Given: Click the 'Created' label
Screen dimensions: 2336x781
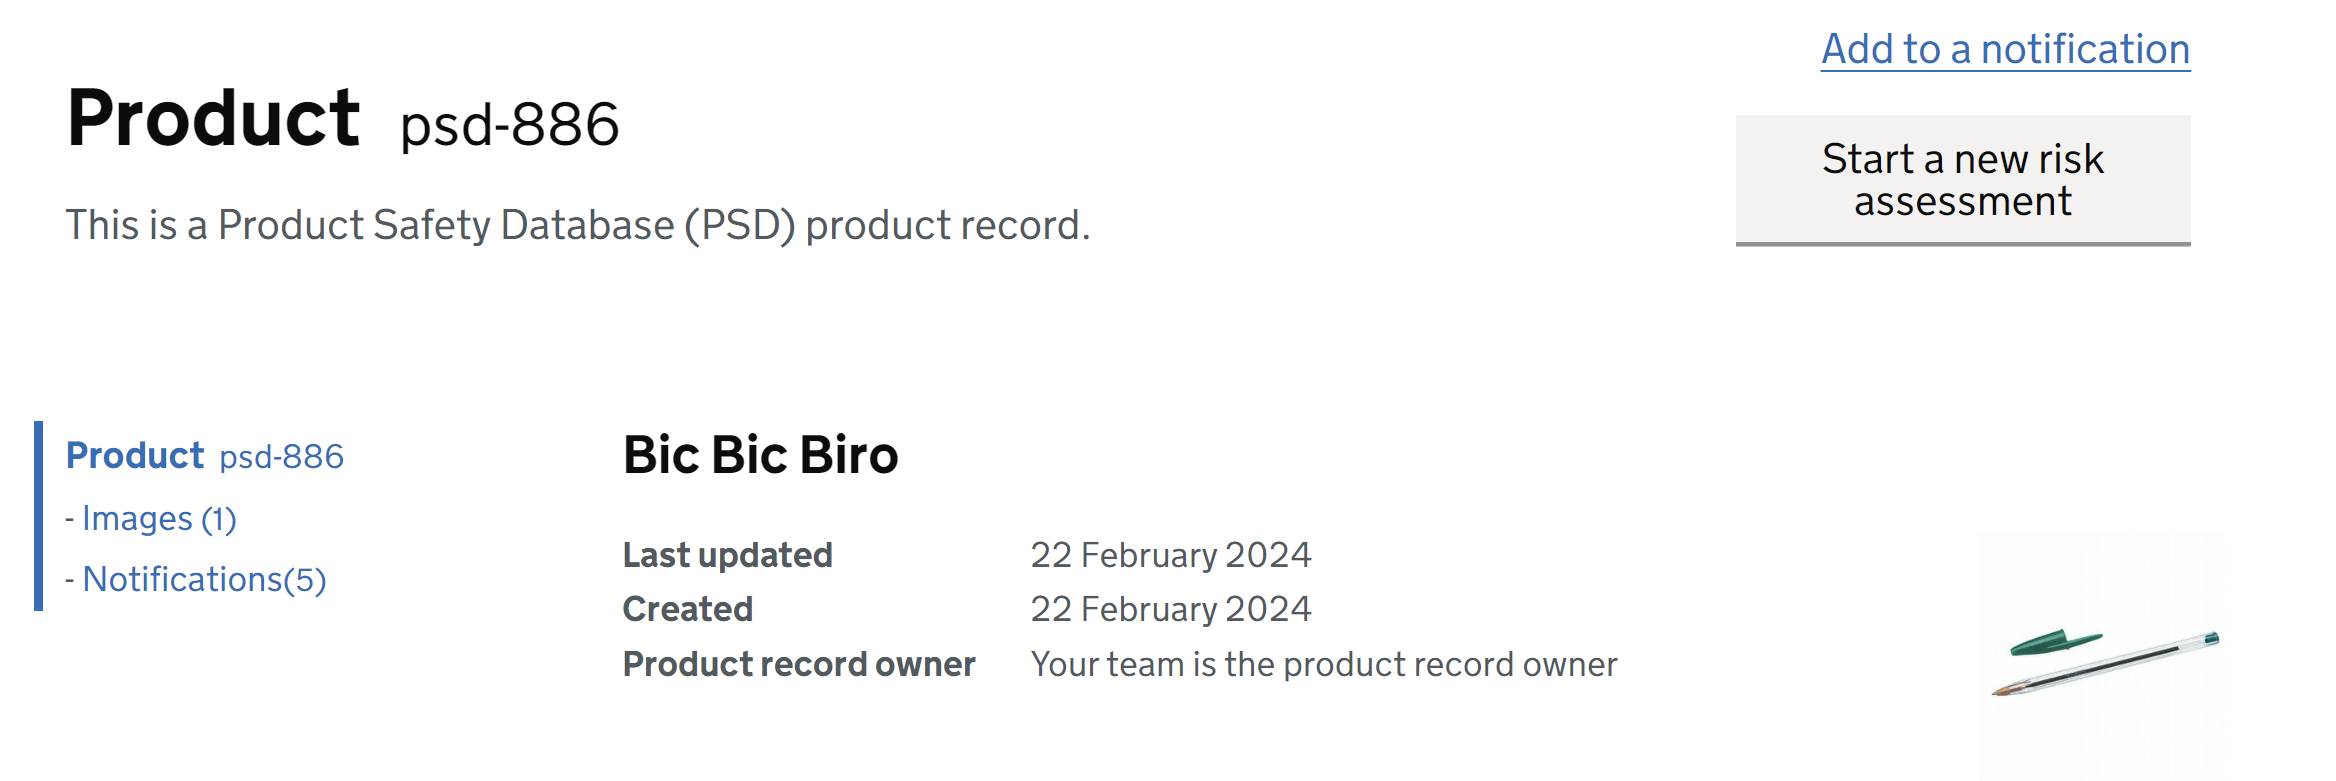Looking at the screenshot, I should pos(687,609).
